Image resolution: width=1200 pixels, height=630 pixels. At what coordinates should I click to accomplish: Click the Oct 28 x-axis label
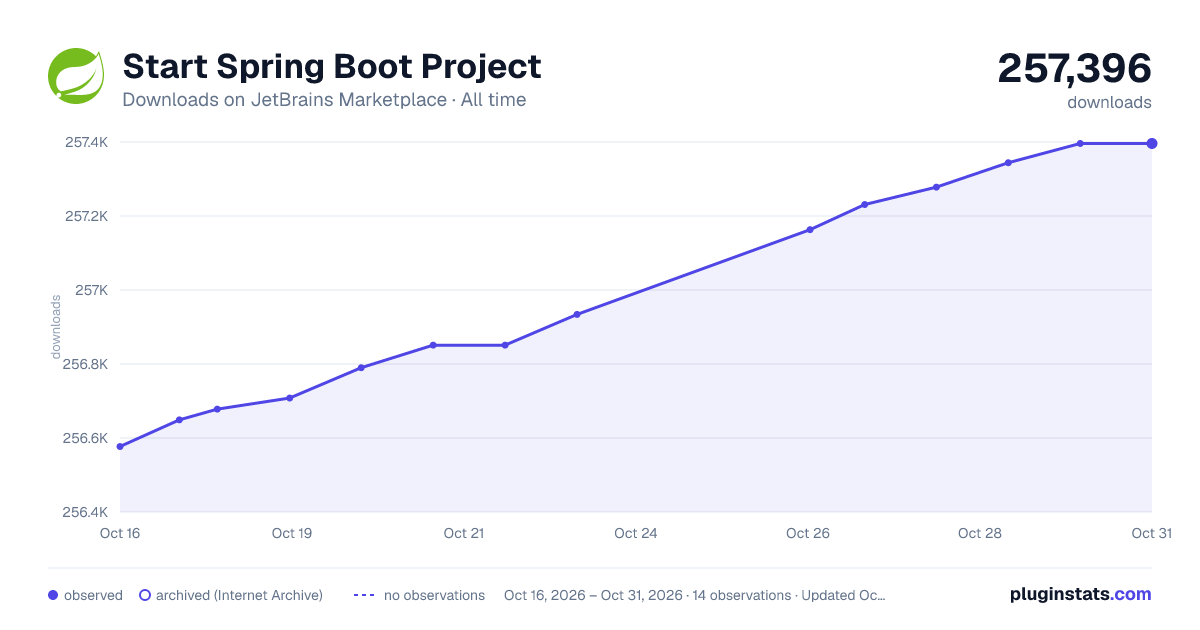coord(980,533)
